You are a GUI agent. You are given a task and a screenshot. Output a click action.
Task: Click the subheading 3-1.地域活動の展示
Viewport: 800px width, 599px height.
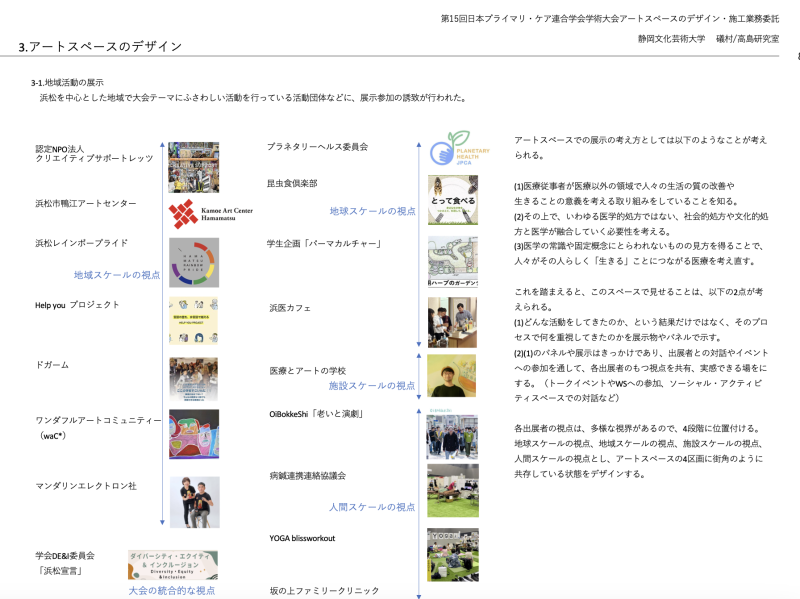[67, 82]
